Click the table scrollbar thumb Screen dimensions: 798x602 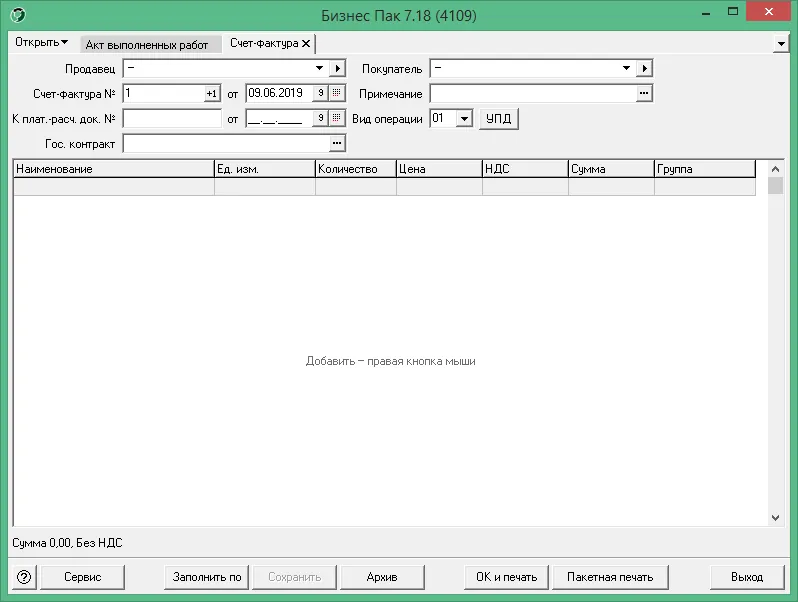[x=775, y=185]
